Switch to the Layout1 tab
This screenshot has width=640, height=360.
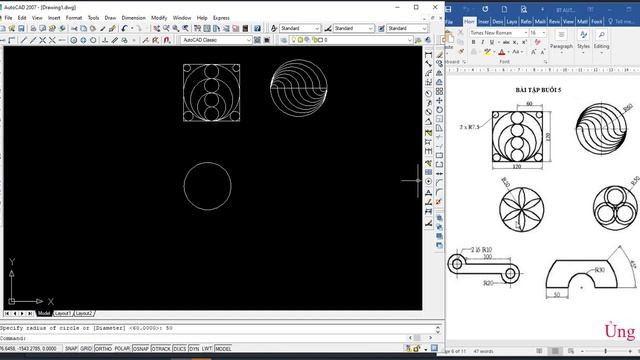[x=63, y=313]
